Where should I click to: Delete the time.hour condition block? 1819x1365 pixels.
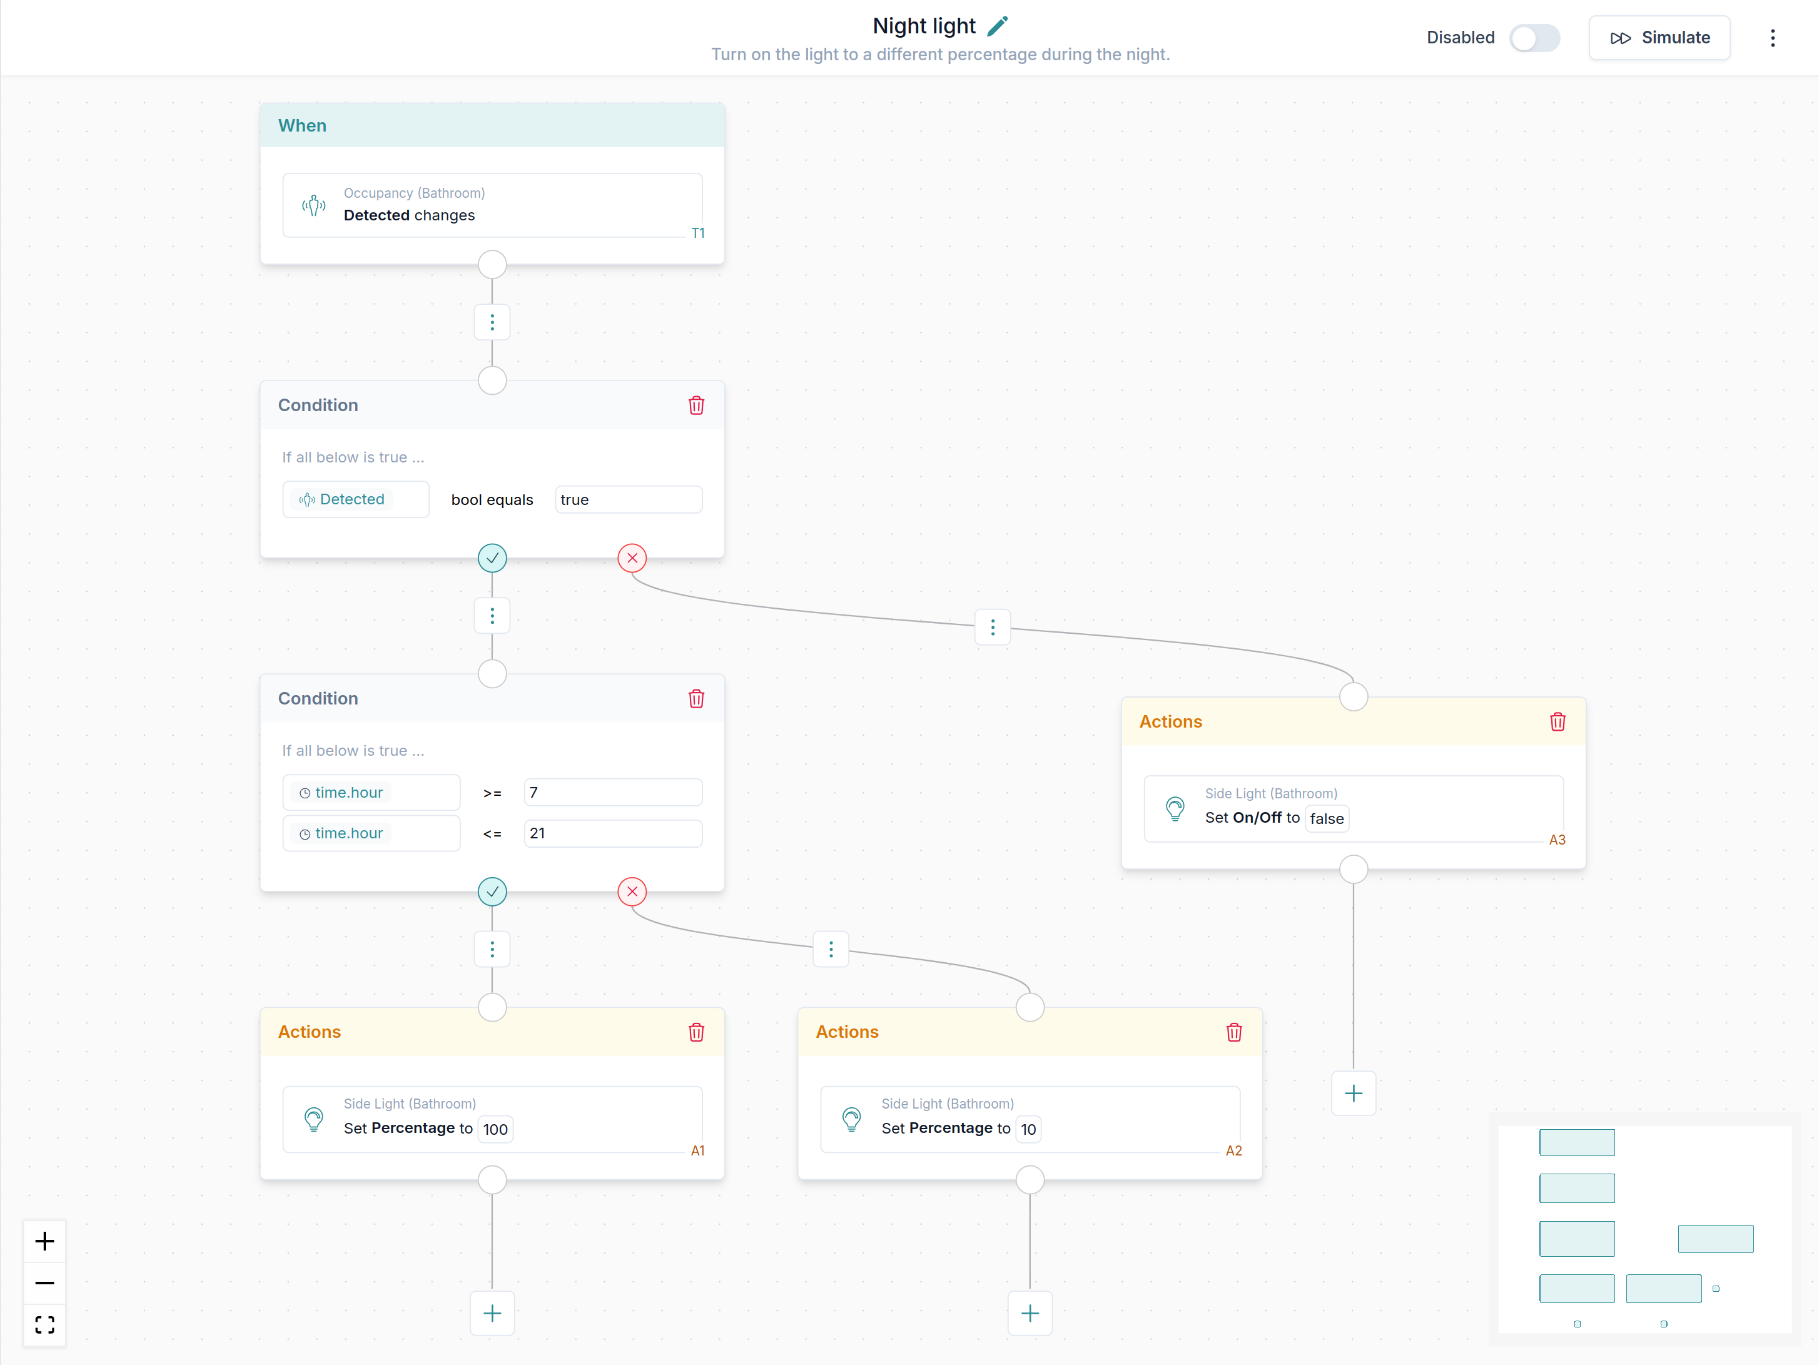pos(697,699)
